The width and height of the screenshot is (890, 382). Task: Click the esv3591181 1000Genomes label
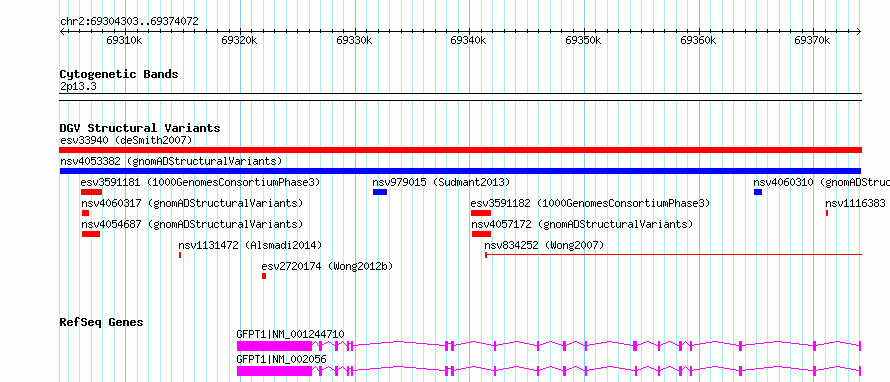tap(200, 182)
